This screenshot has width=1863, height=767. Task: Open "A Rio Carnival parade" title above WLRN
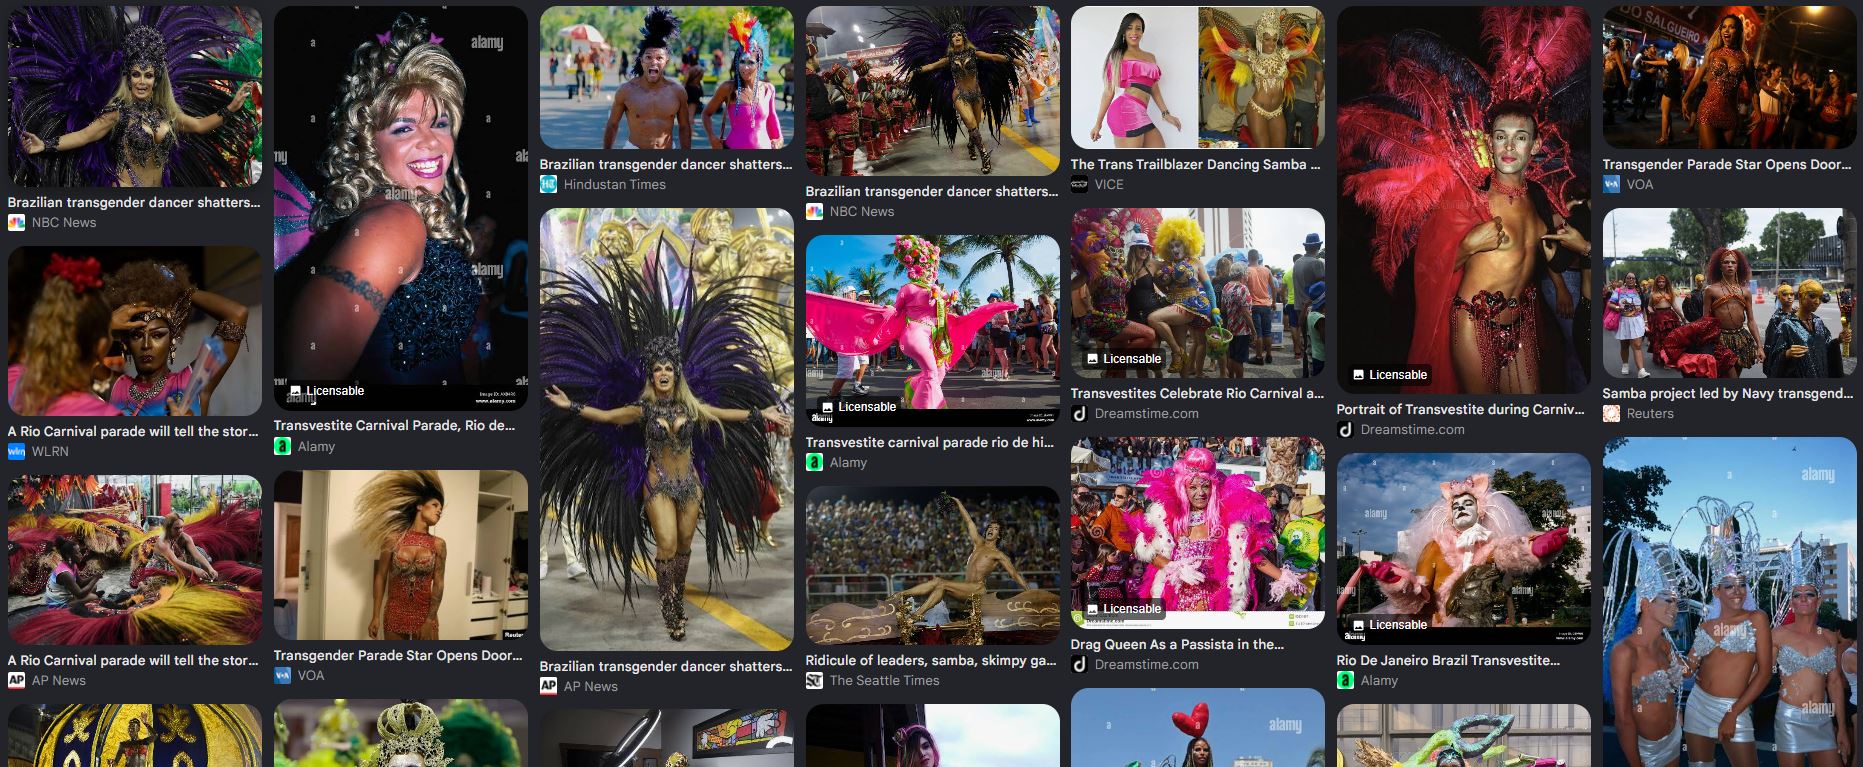point(134,432)
